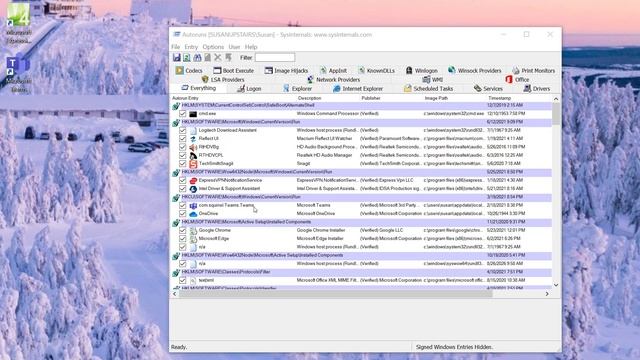Open the WMI tab
This screenshot has height=360, width=640.
[433, 80]
